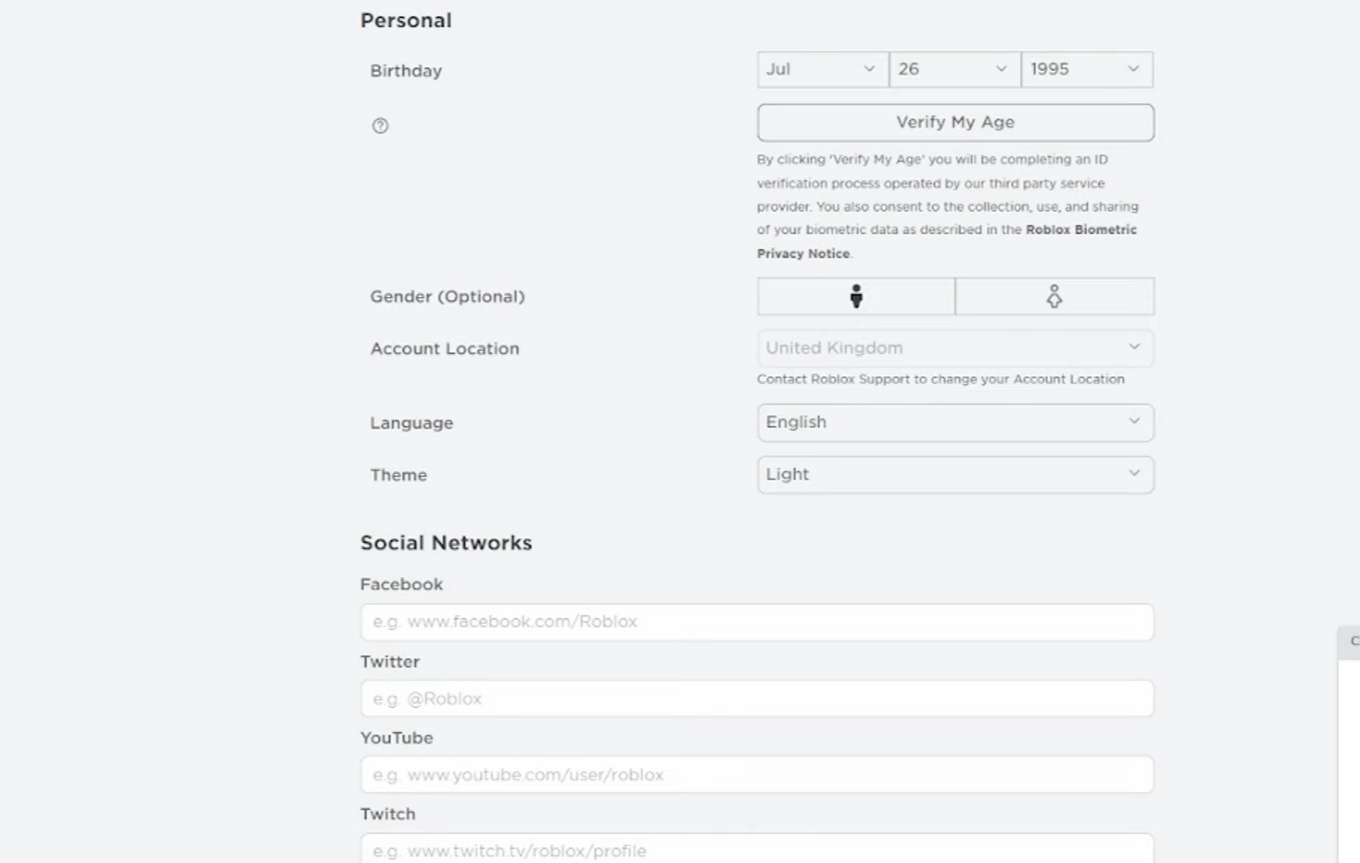
Task: Click the chevron arrow beside year 1995
Action: (x=1133, y=69)
